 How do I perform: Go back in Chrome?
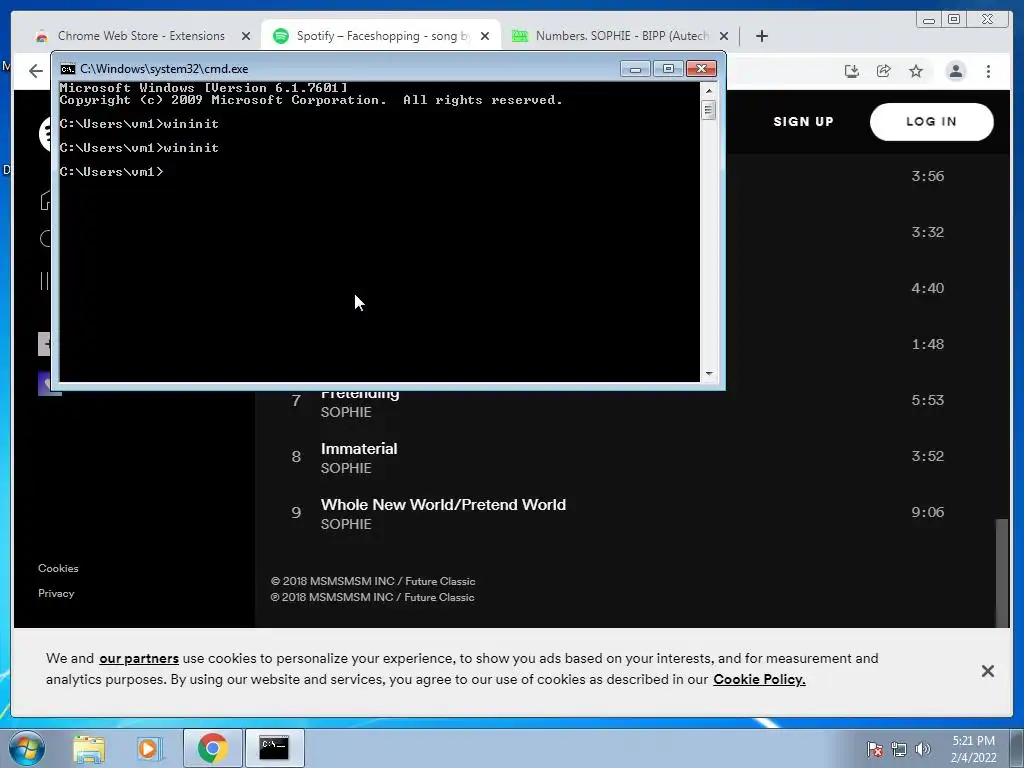36,71
